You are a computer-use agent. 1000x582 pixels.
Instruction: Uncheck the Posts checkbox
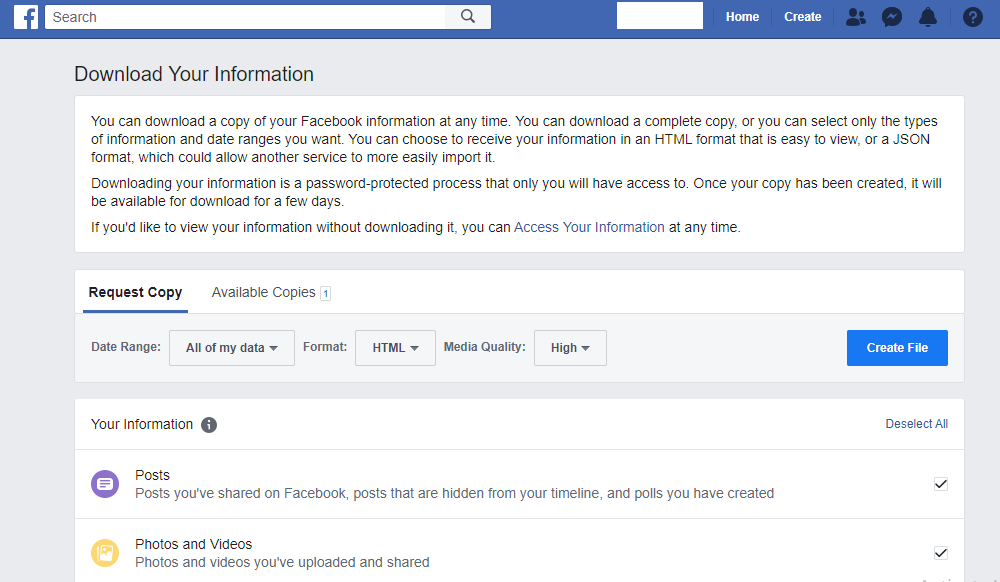click(941, 484)
